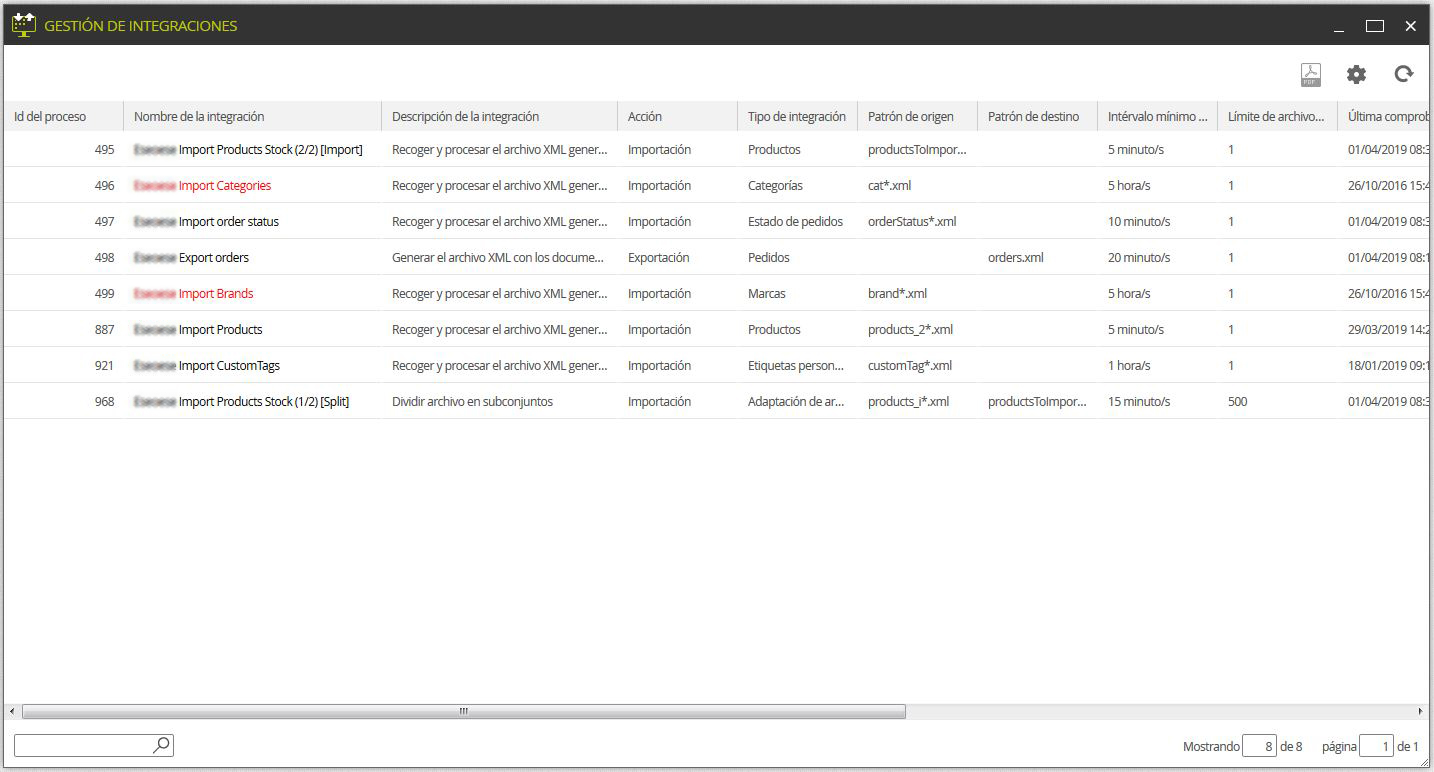Click the página number field
Viewport: 1434px width, 772px height.
(1376, 746)
